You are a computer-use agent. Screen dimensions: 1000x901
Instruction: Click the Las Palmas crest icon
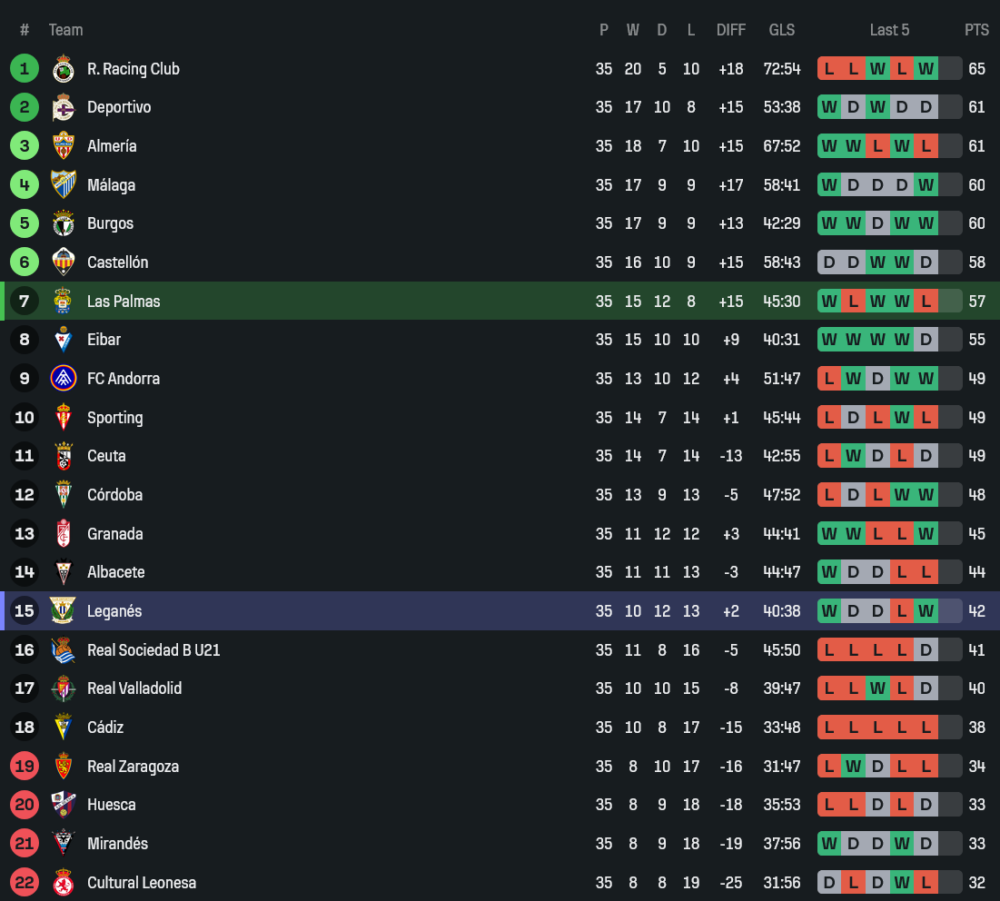tap(63, 301)
